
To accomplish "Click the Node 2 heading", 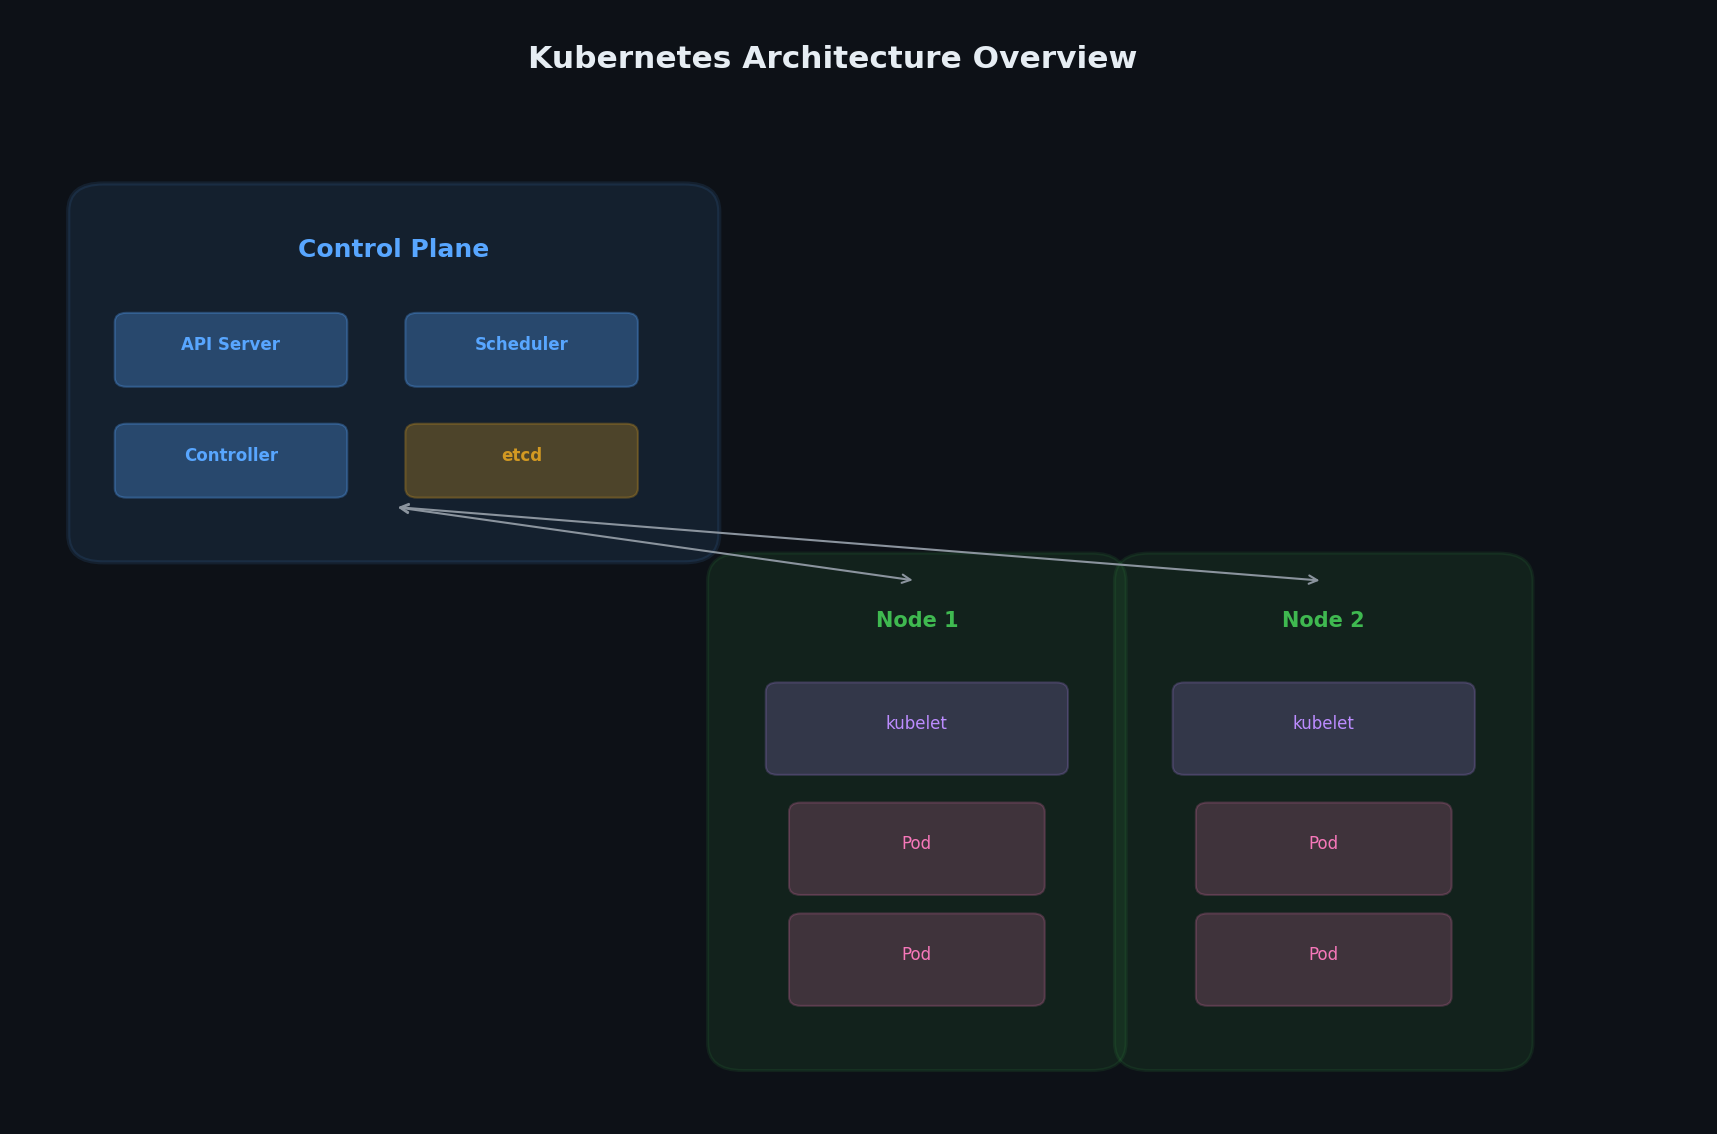I will point(1323,620).
